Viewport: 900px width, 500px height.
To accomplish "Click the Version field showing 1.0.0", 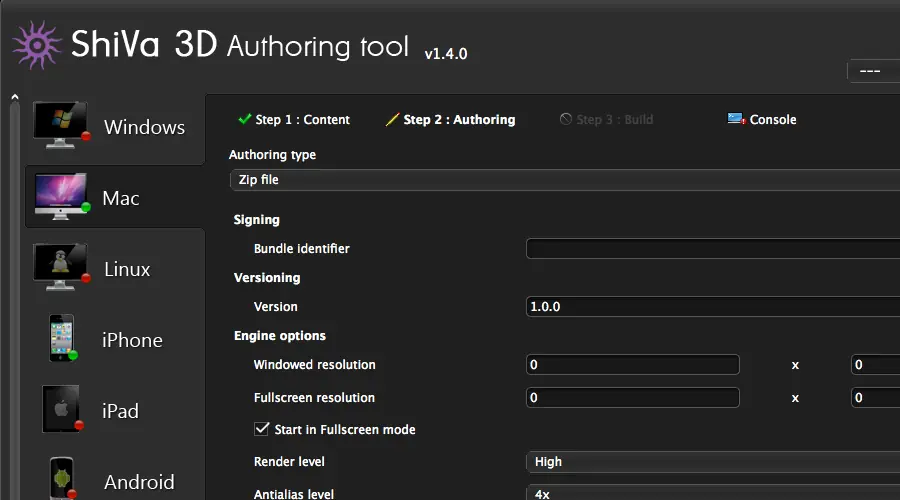I will click(713, 307).
